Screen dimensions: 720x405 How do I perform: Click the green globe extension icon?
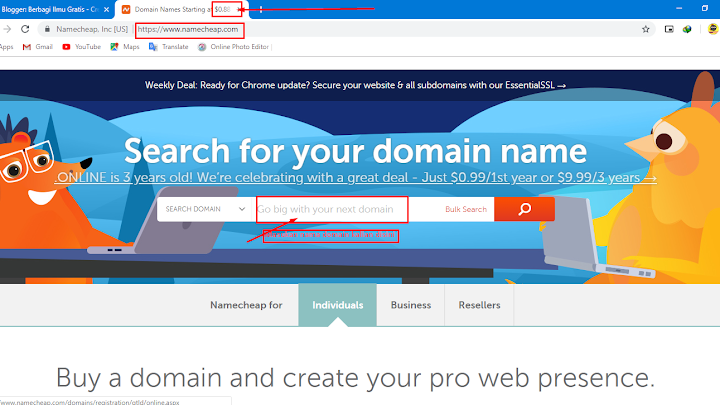coord(687,29)
